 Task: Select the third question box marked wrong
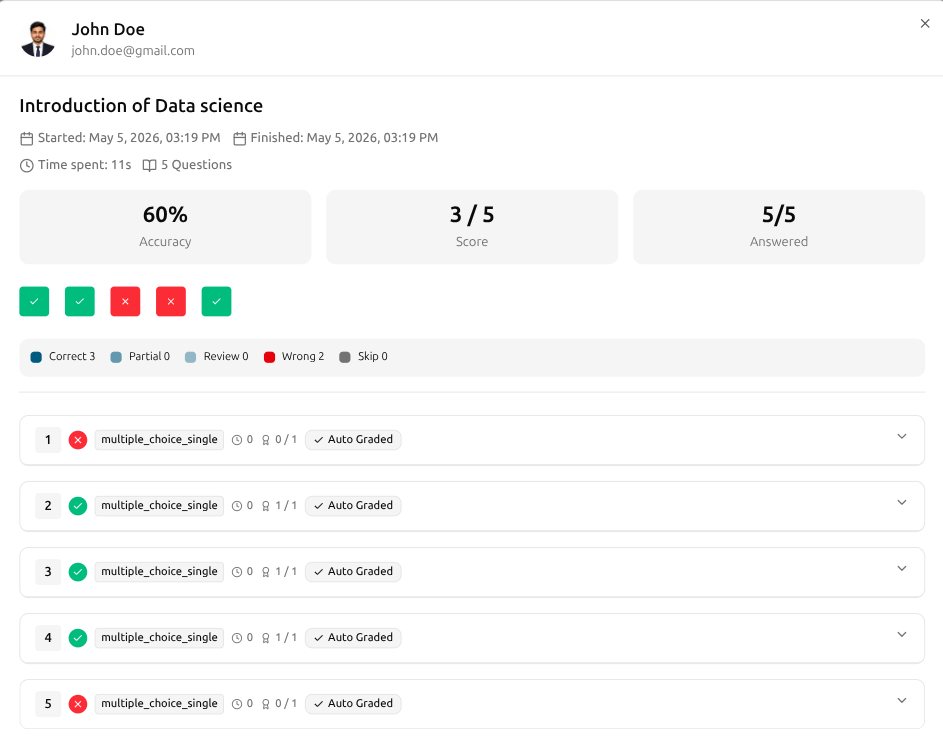125,301
